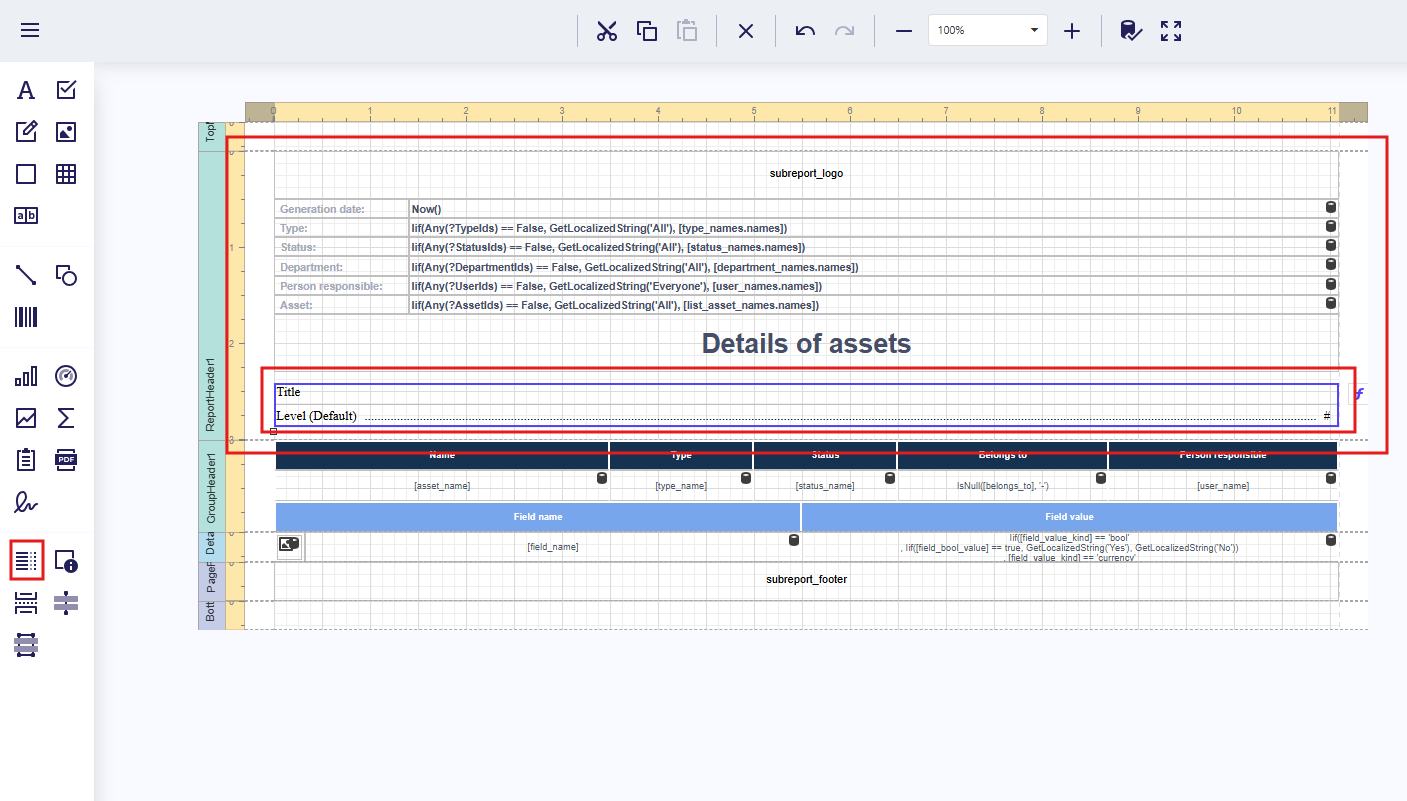Click the validate bindings database icon
Viewport: 1407px width, 801px height.
[1131, 30]
